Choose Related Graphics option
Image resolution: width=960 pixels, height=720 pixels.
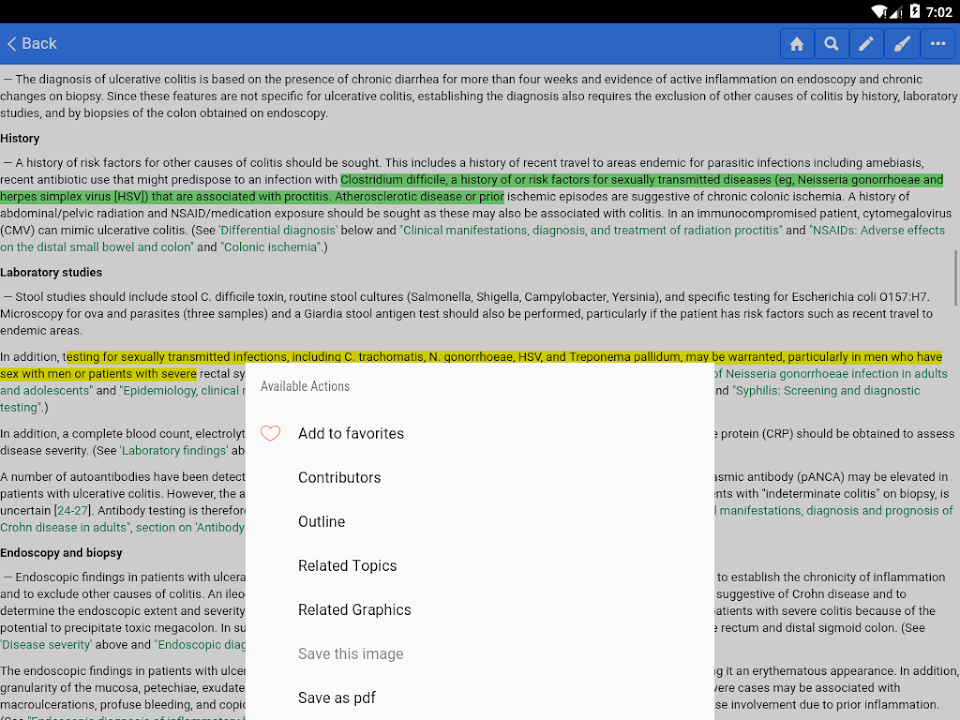[x=354, y=610]
